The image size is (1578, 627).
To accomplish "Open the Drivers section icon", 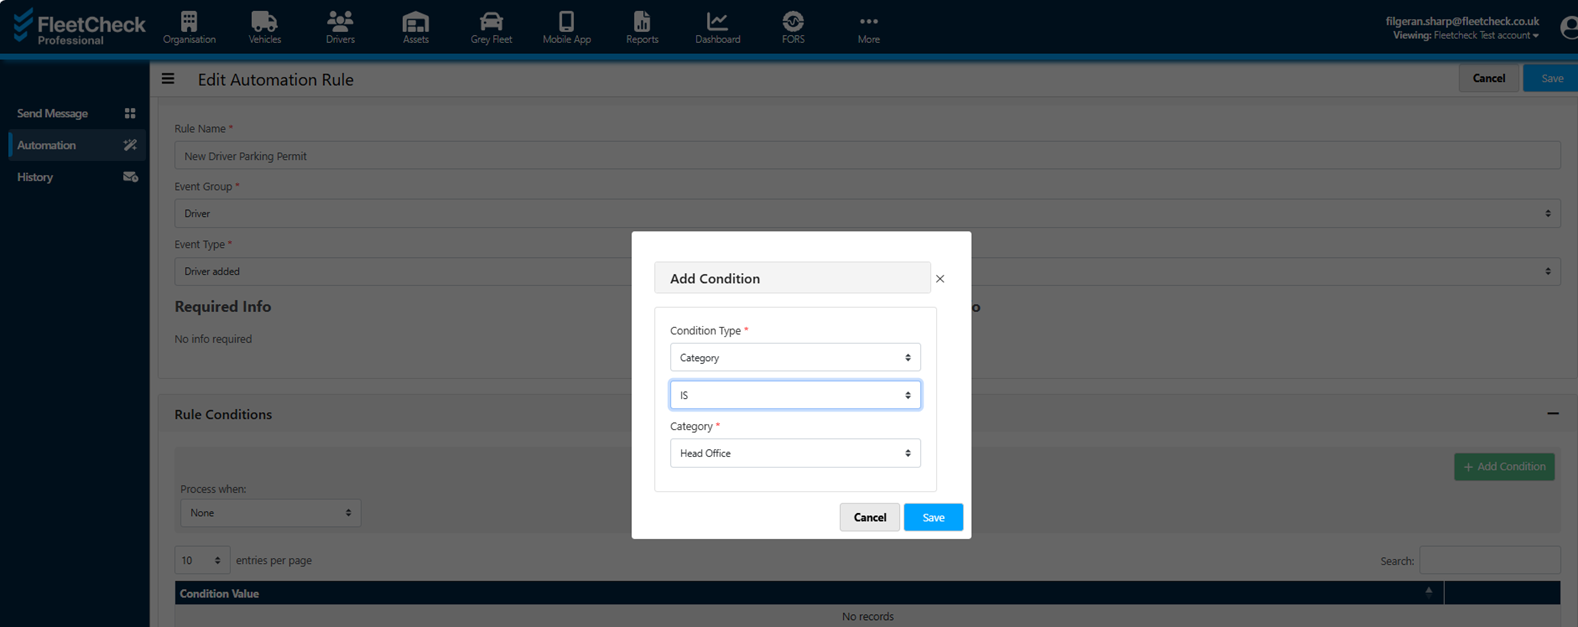I will coord(340,22).
